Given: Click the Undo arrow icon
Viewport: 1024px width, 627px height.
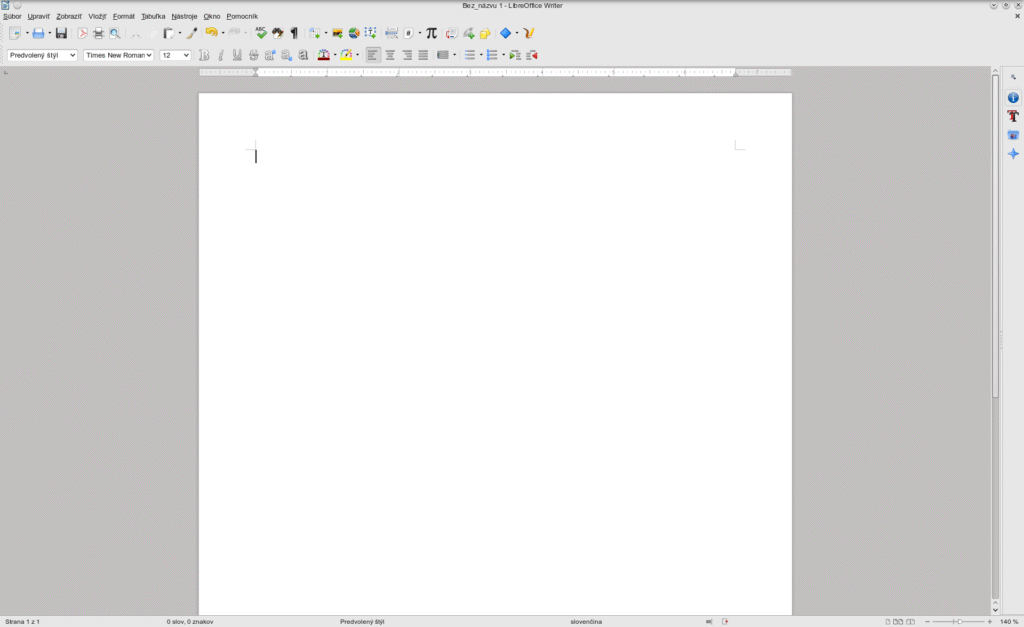Looking at the screenshot, I should coord(211,33).
